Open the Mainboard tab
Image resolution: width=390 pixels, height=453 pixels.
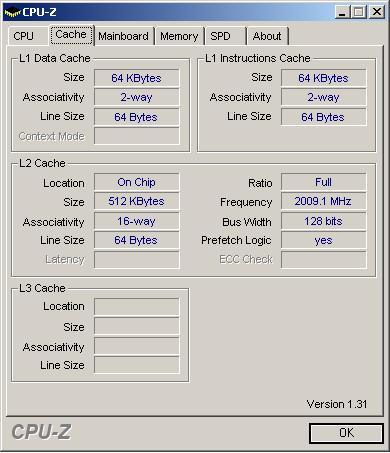coord(124,36)
